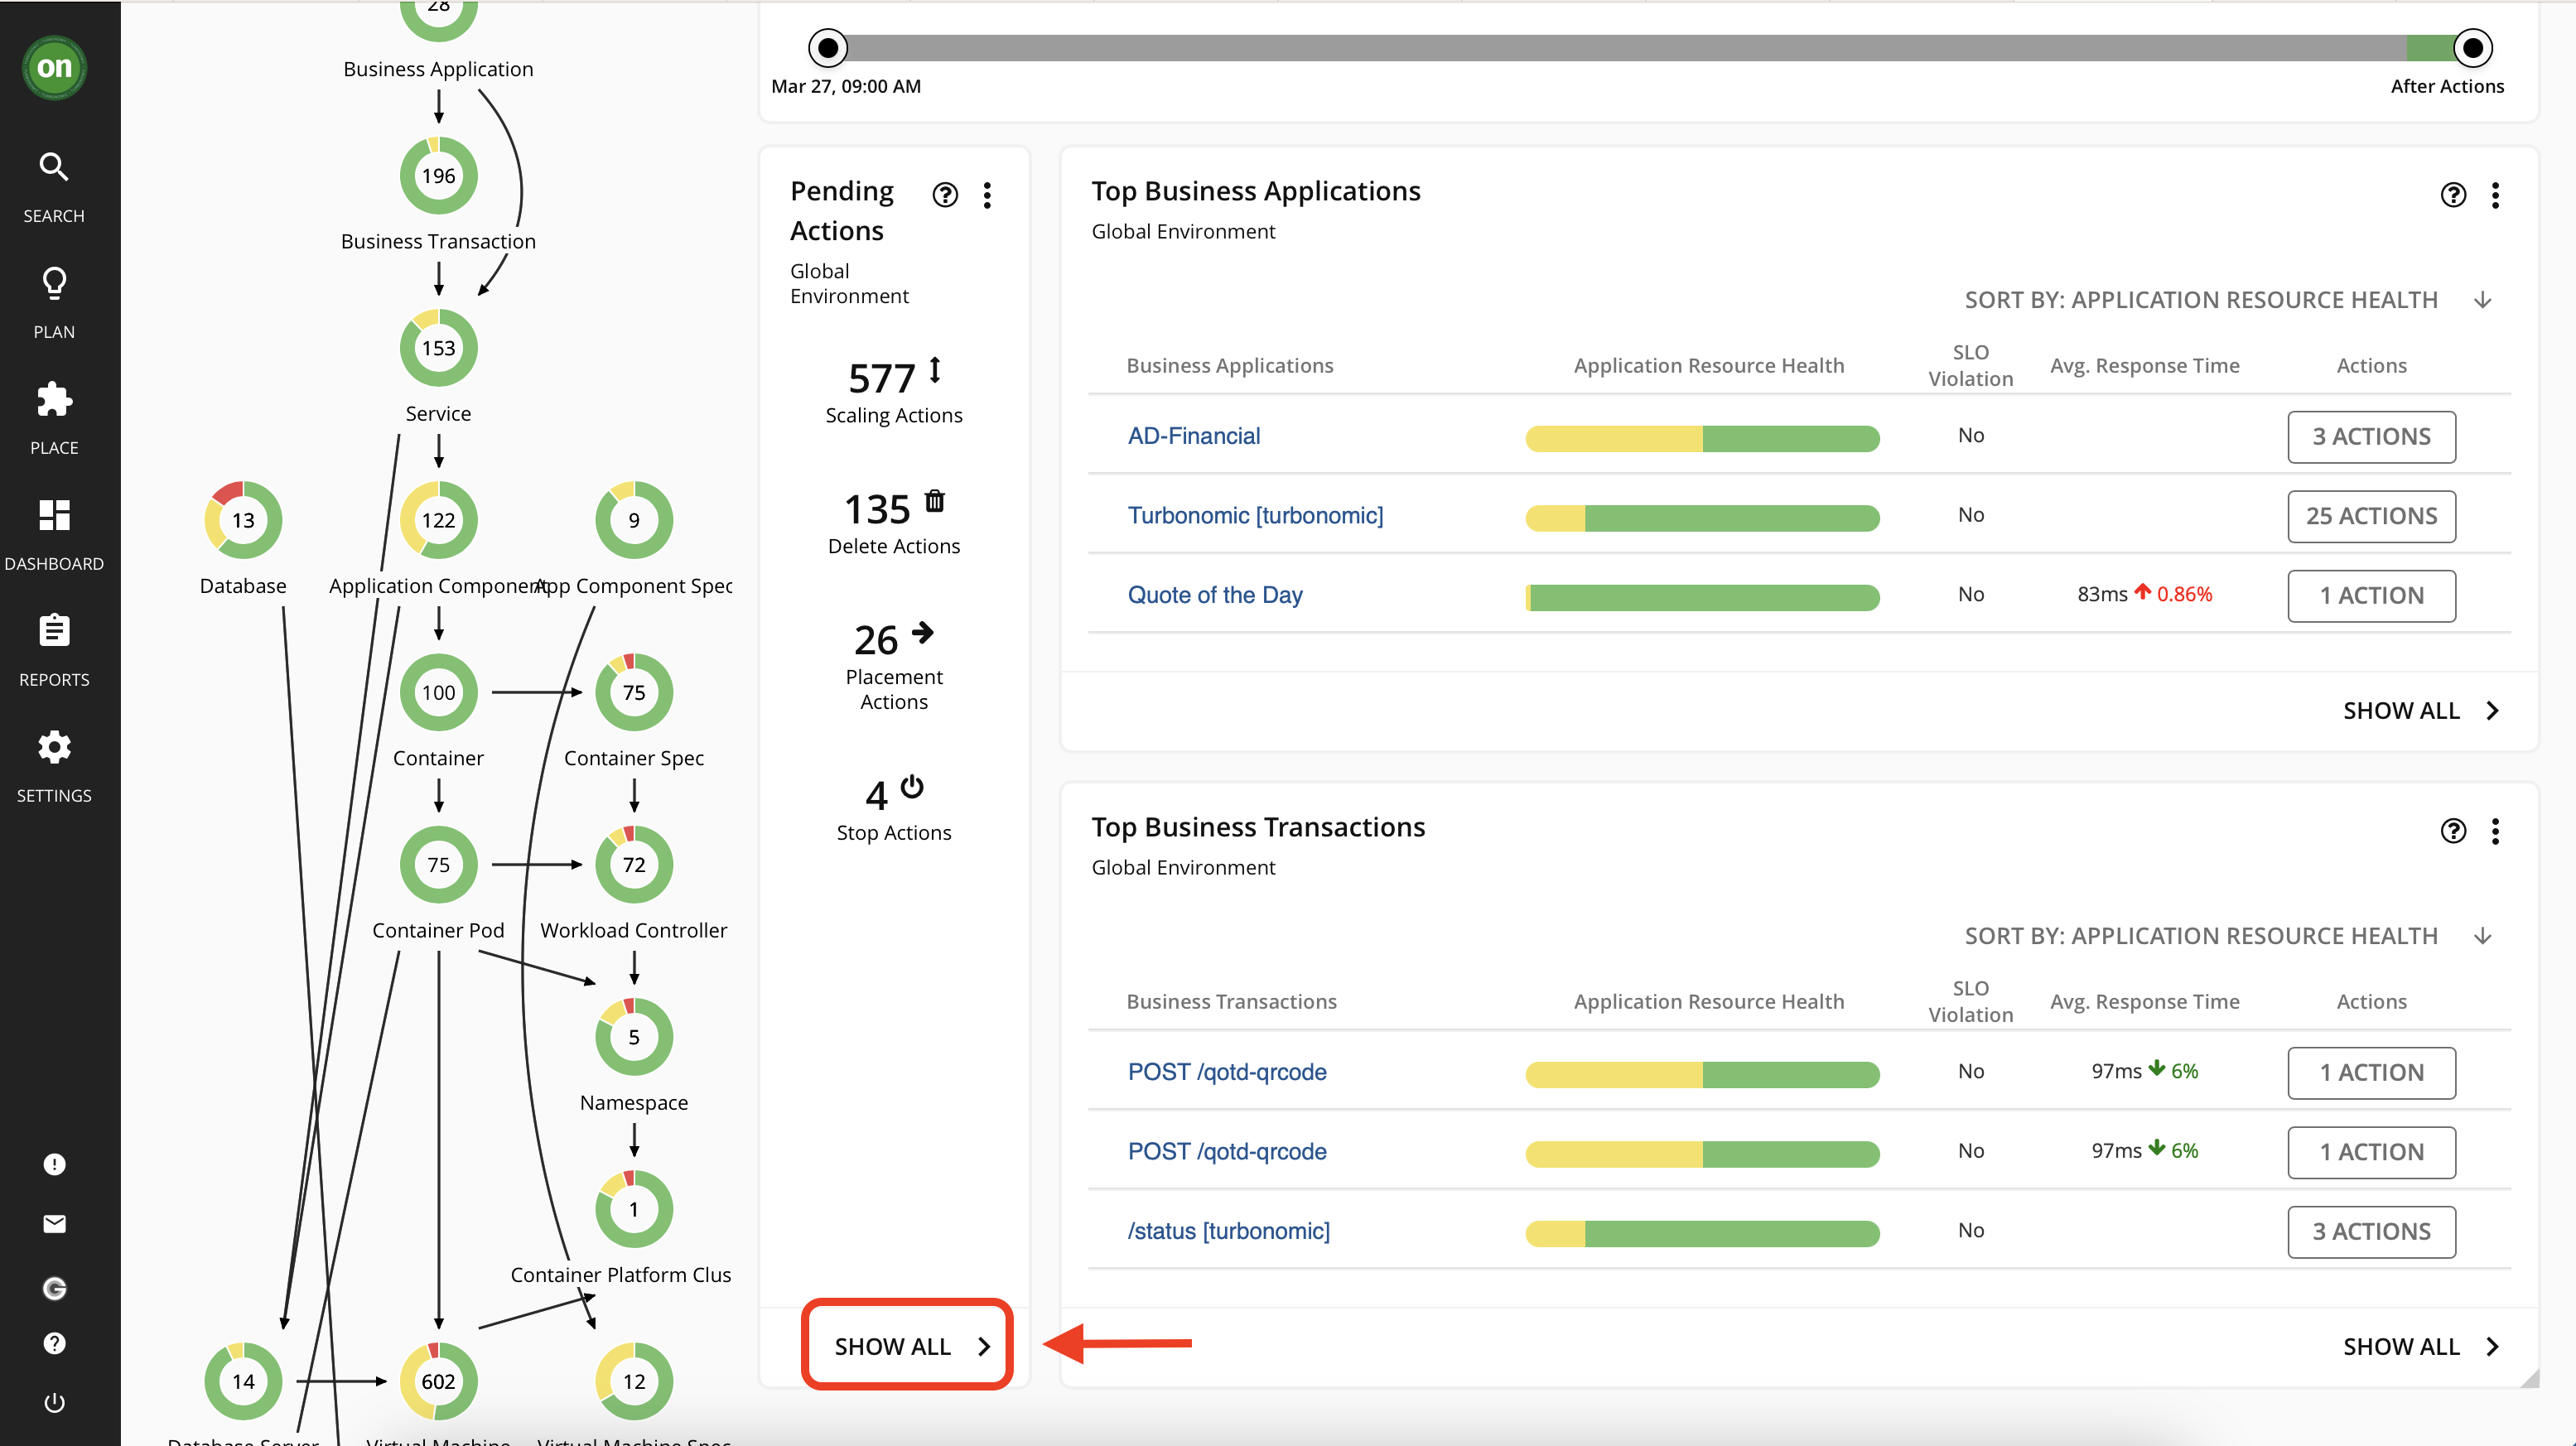Open help for Top Business Transactions
This screenshot has width=2576, height=1446.
pos(2453,831)
